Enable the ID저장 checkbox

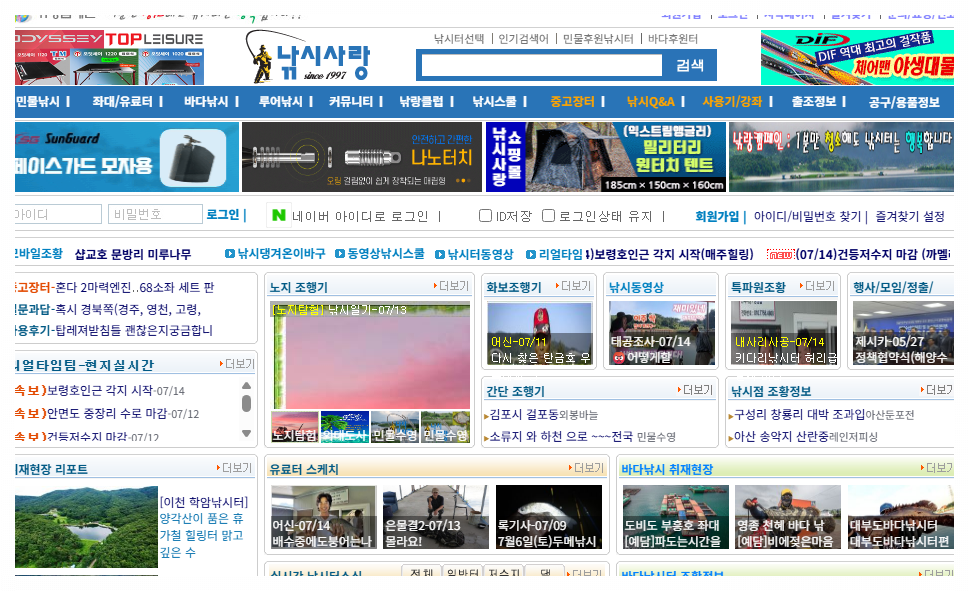pyautogui.click(x=484, y=214)
